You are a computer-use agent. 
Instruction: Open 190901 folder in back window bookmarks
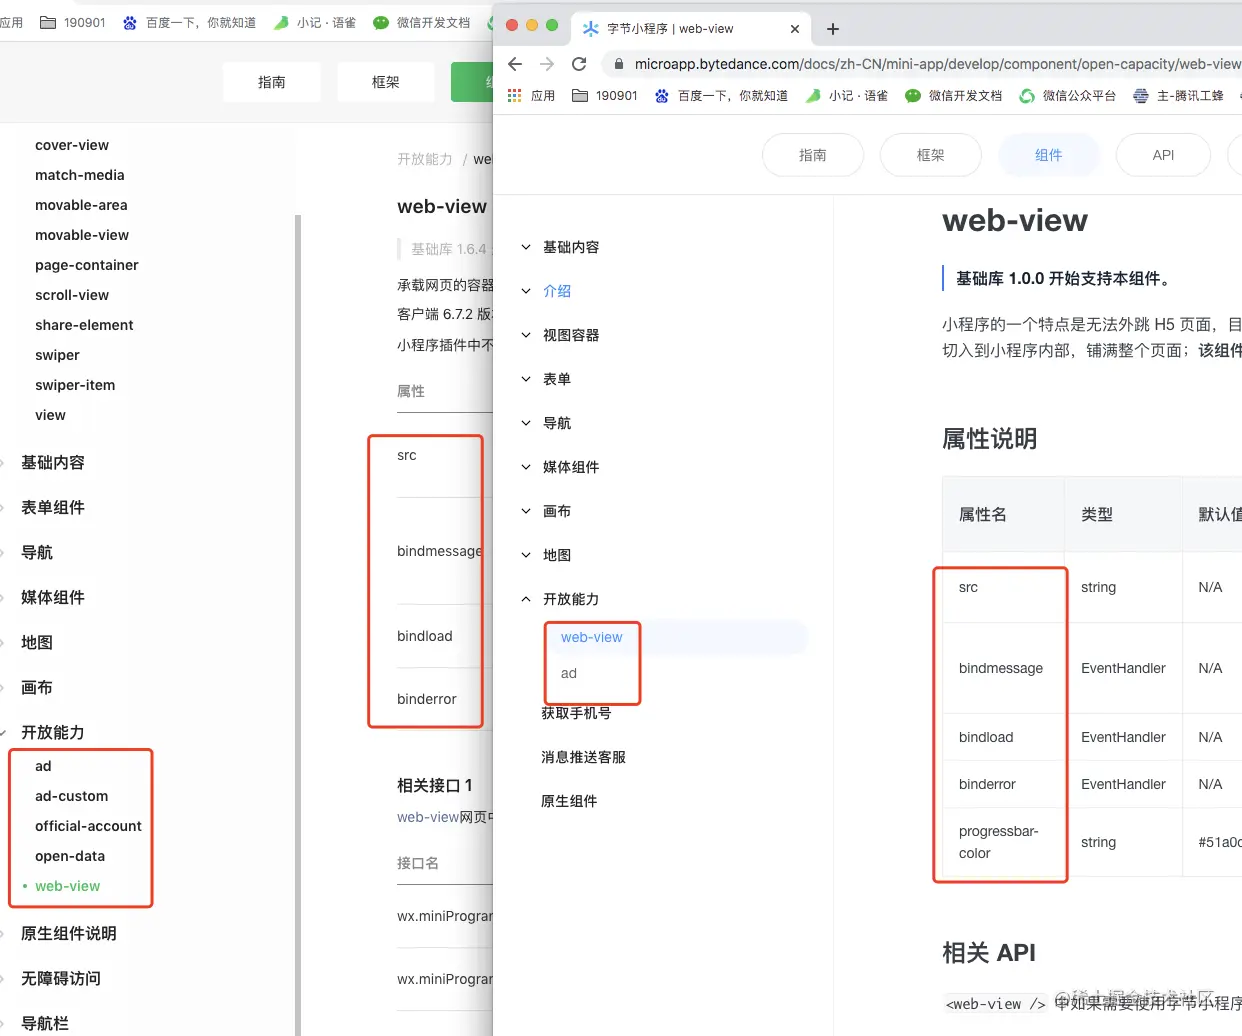point(72,22)
